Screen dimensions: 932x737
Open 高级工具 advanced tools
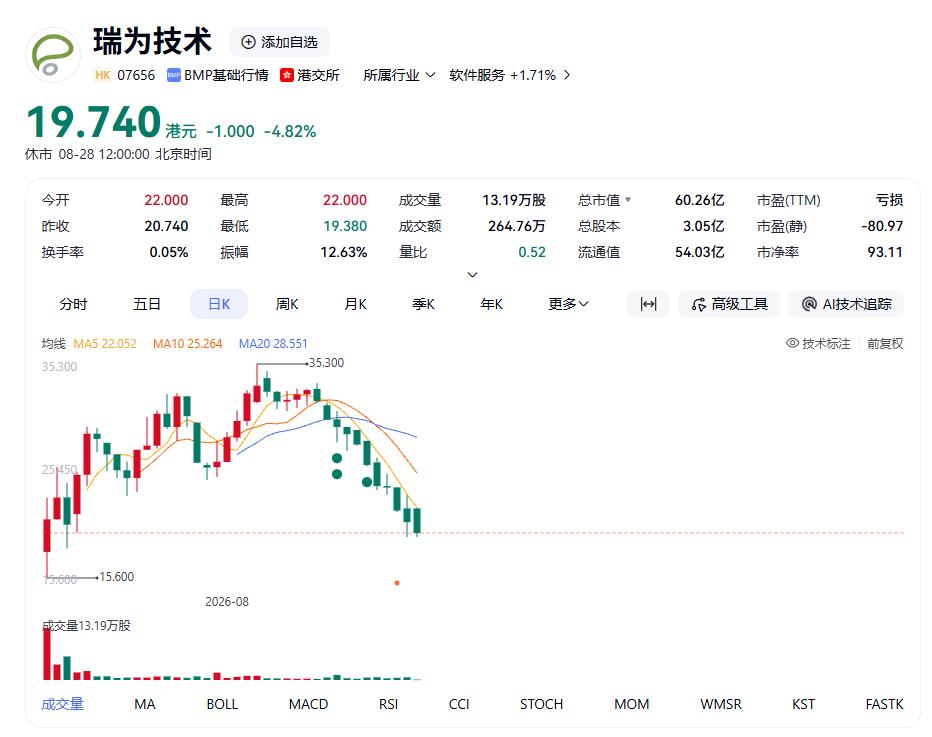coord(729,304)
